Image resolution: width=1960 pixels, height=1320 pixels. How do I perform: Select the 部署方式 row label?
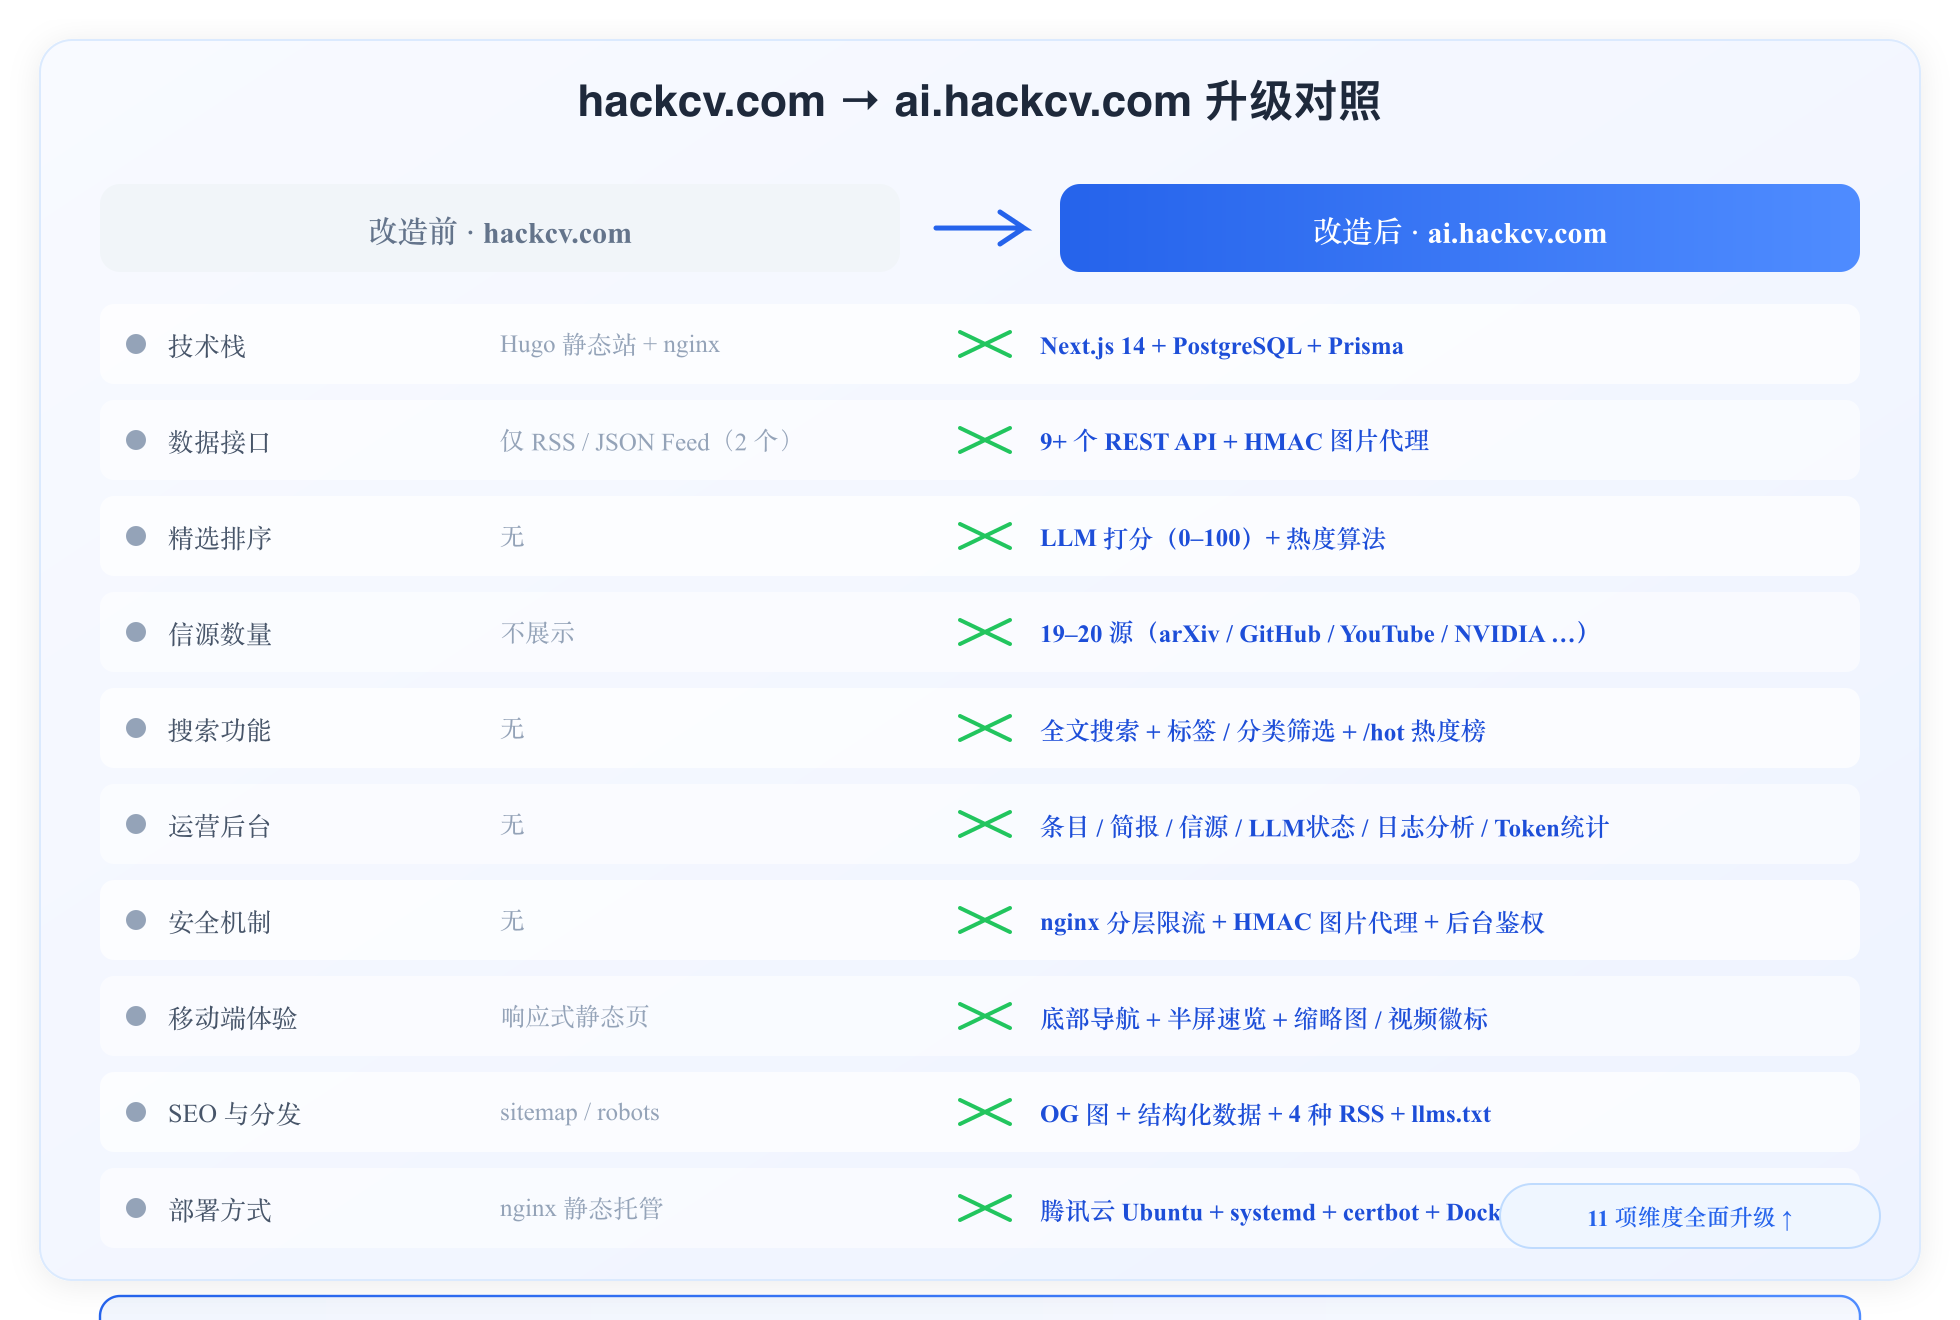(220, 1210)
